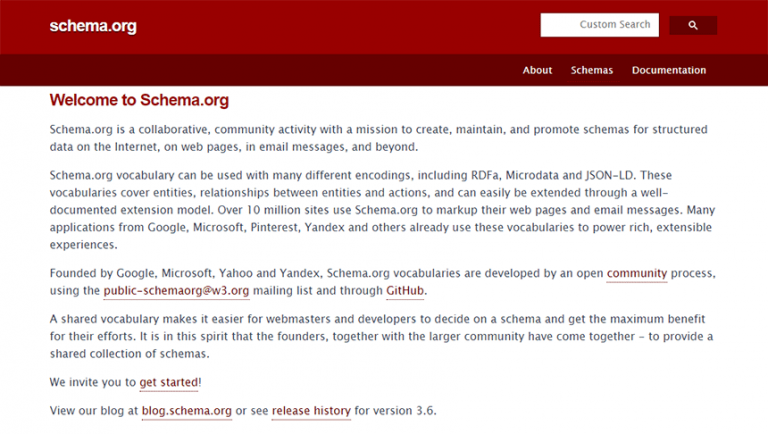
Task: View the release history link
Action: [x=311, y=410]
